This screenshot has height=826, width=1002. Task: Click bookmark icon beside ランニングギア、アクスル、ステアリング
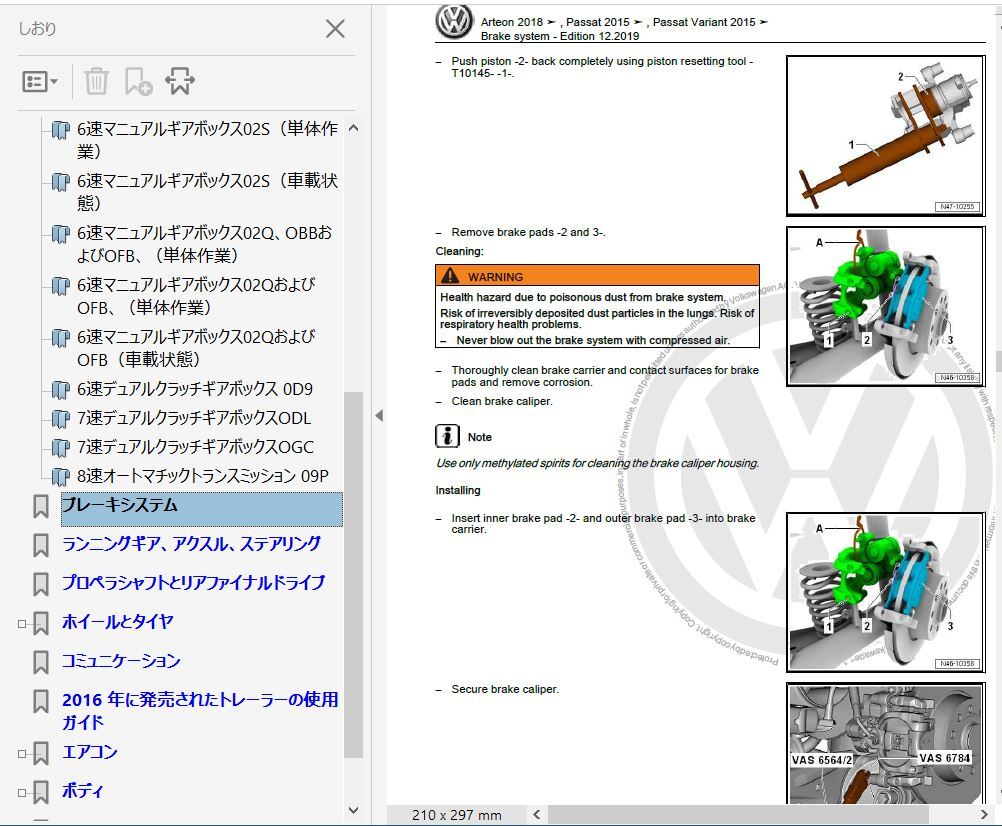(41, 545)
